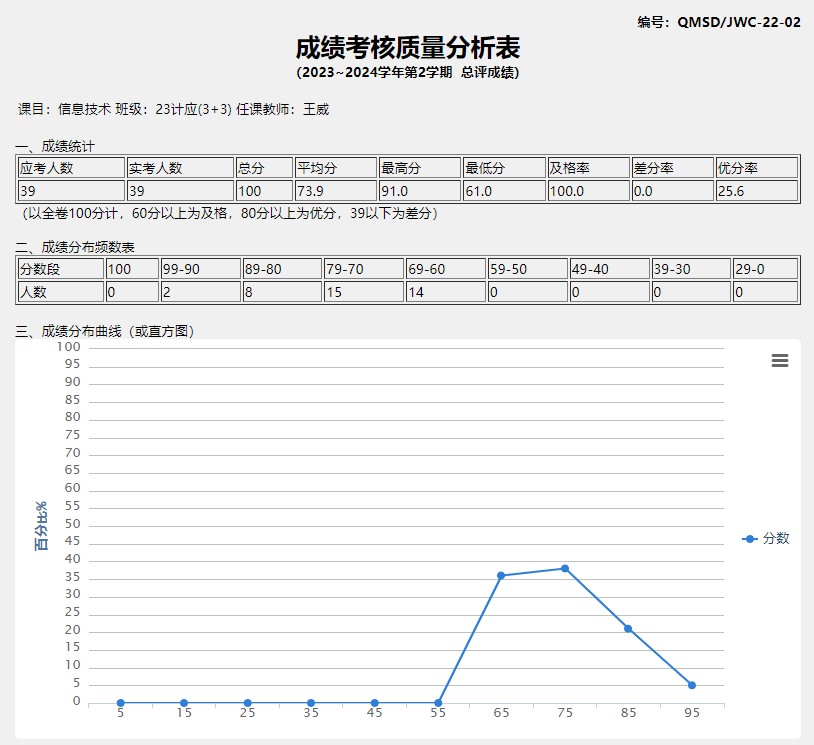Click the 29-0 score range cell
Viewport: 814px width, 745px height.
pos(765,269)
